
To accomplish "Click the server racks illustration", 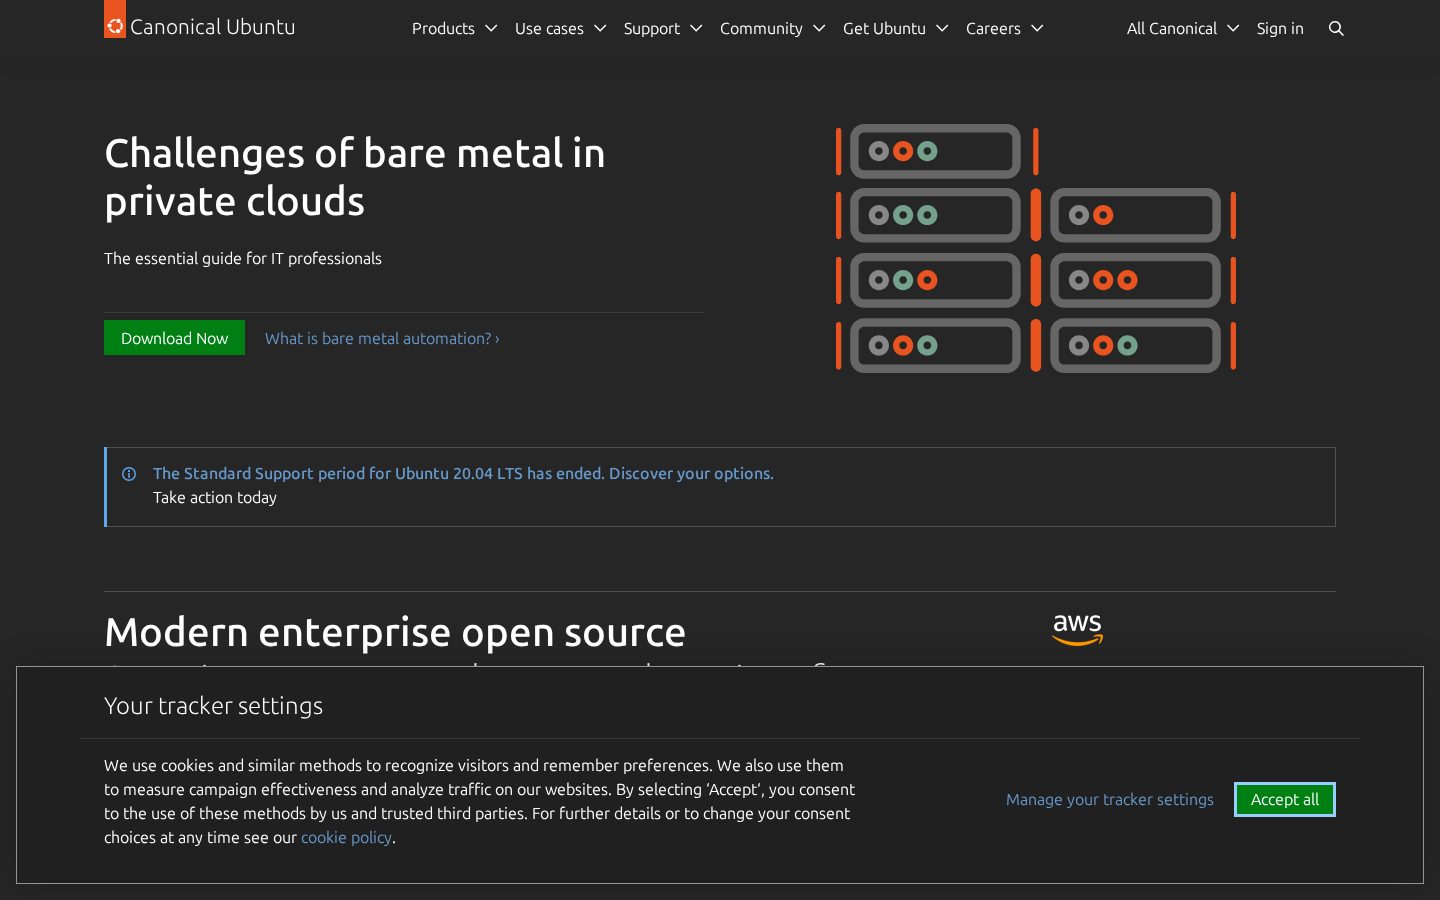I will click(x=1036, y=249).
